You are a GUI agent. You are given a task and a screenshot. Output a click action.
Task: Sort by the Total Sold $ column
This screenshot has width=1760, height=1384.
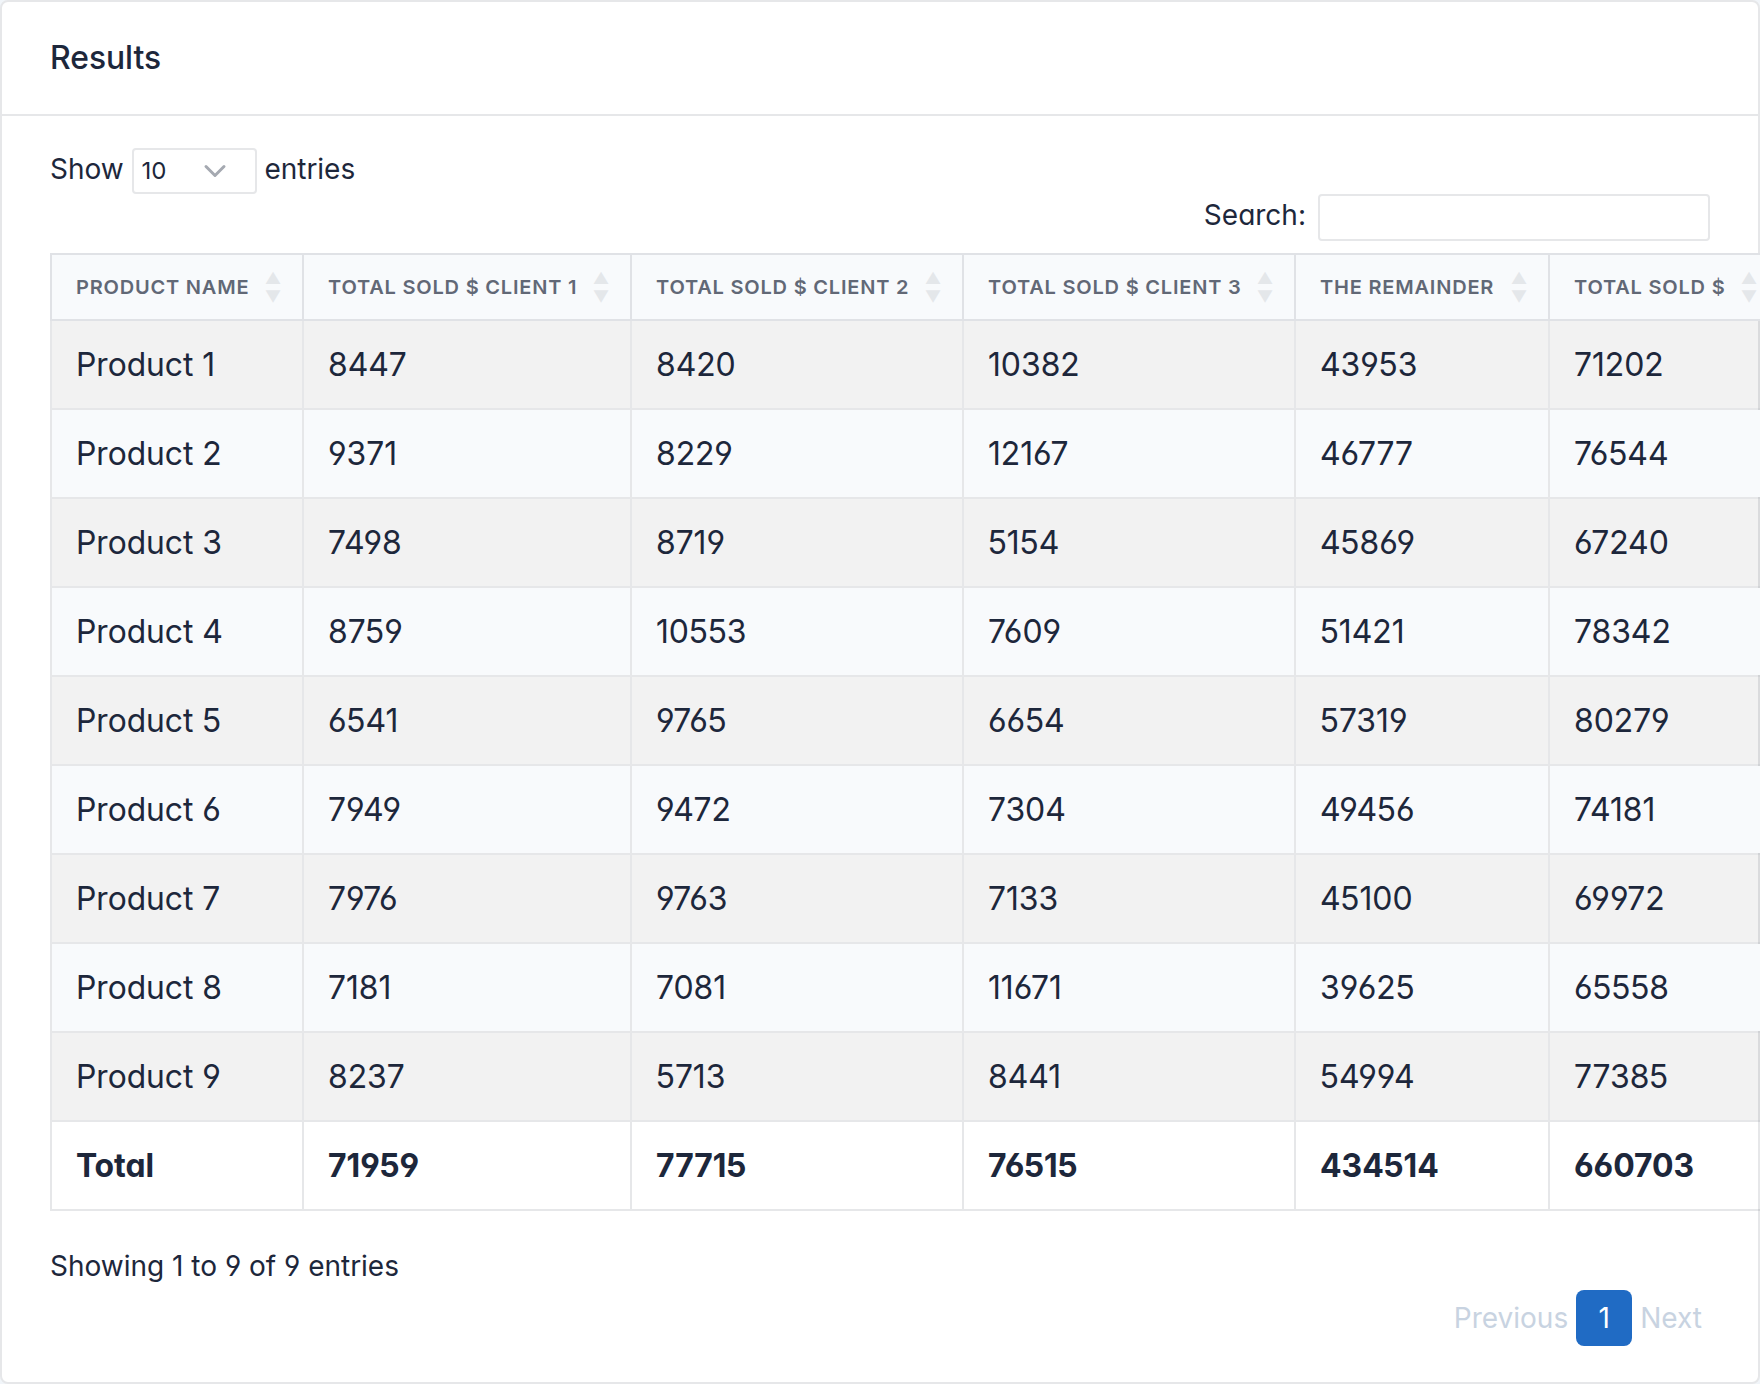pos(1655,287)
